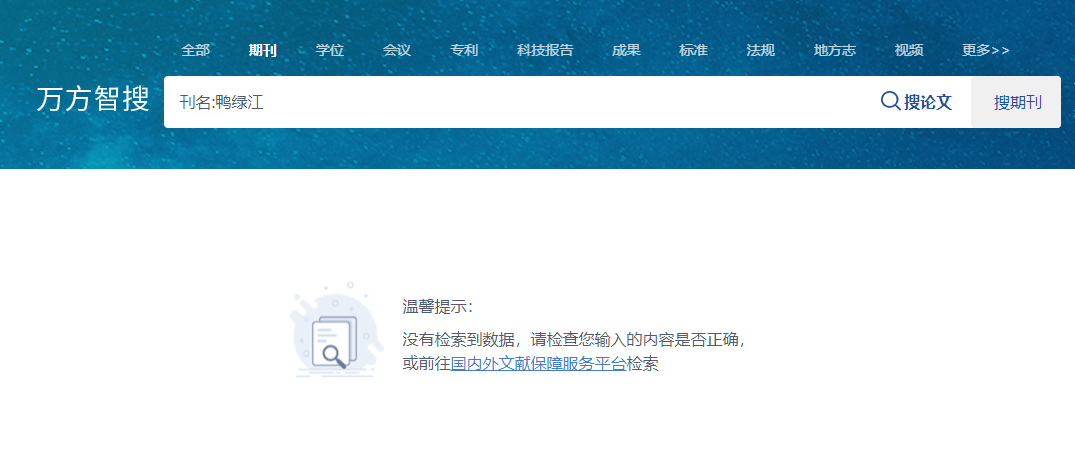
Task: Switch to the 视频 tab
Action: coord(909,50)
